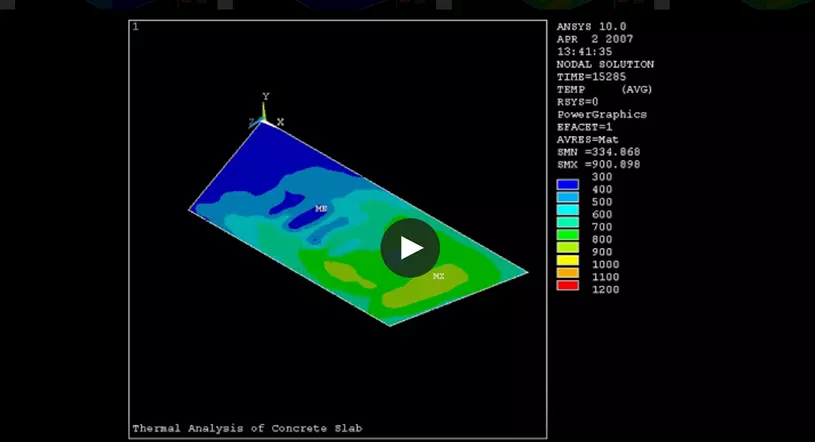Click the cyan 500 legend swatch

(568, 210)
